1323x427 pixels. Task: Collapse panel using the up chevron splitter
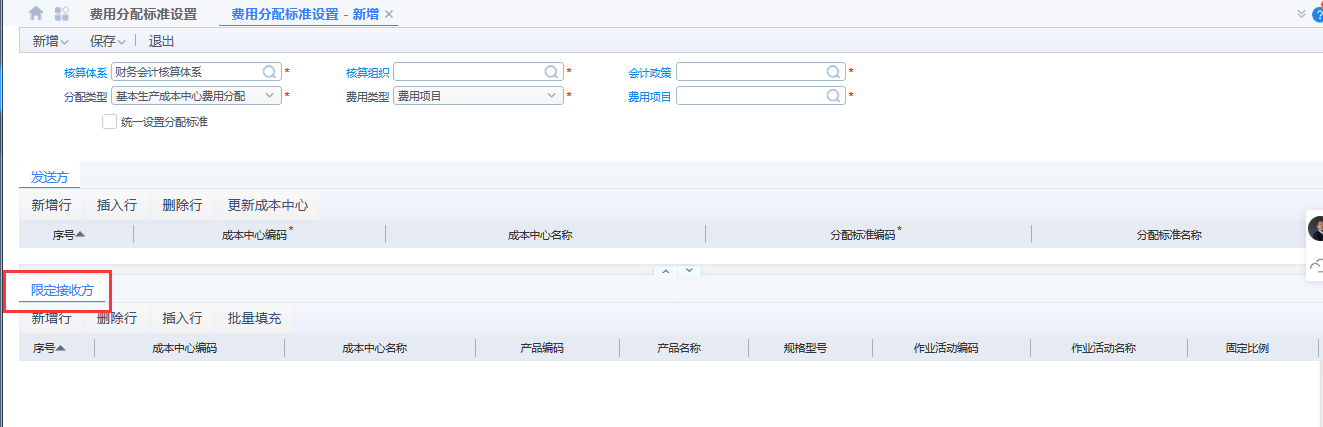pyautogui.click(x=664, y=271)
